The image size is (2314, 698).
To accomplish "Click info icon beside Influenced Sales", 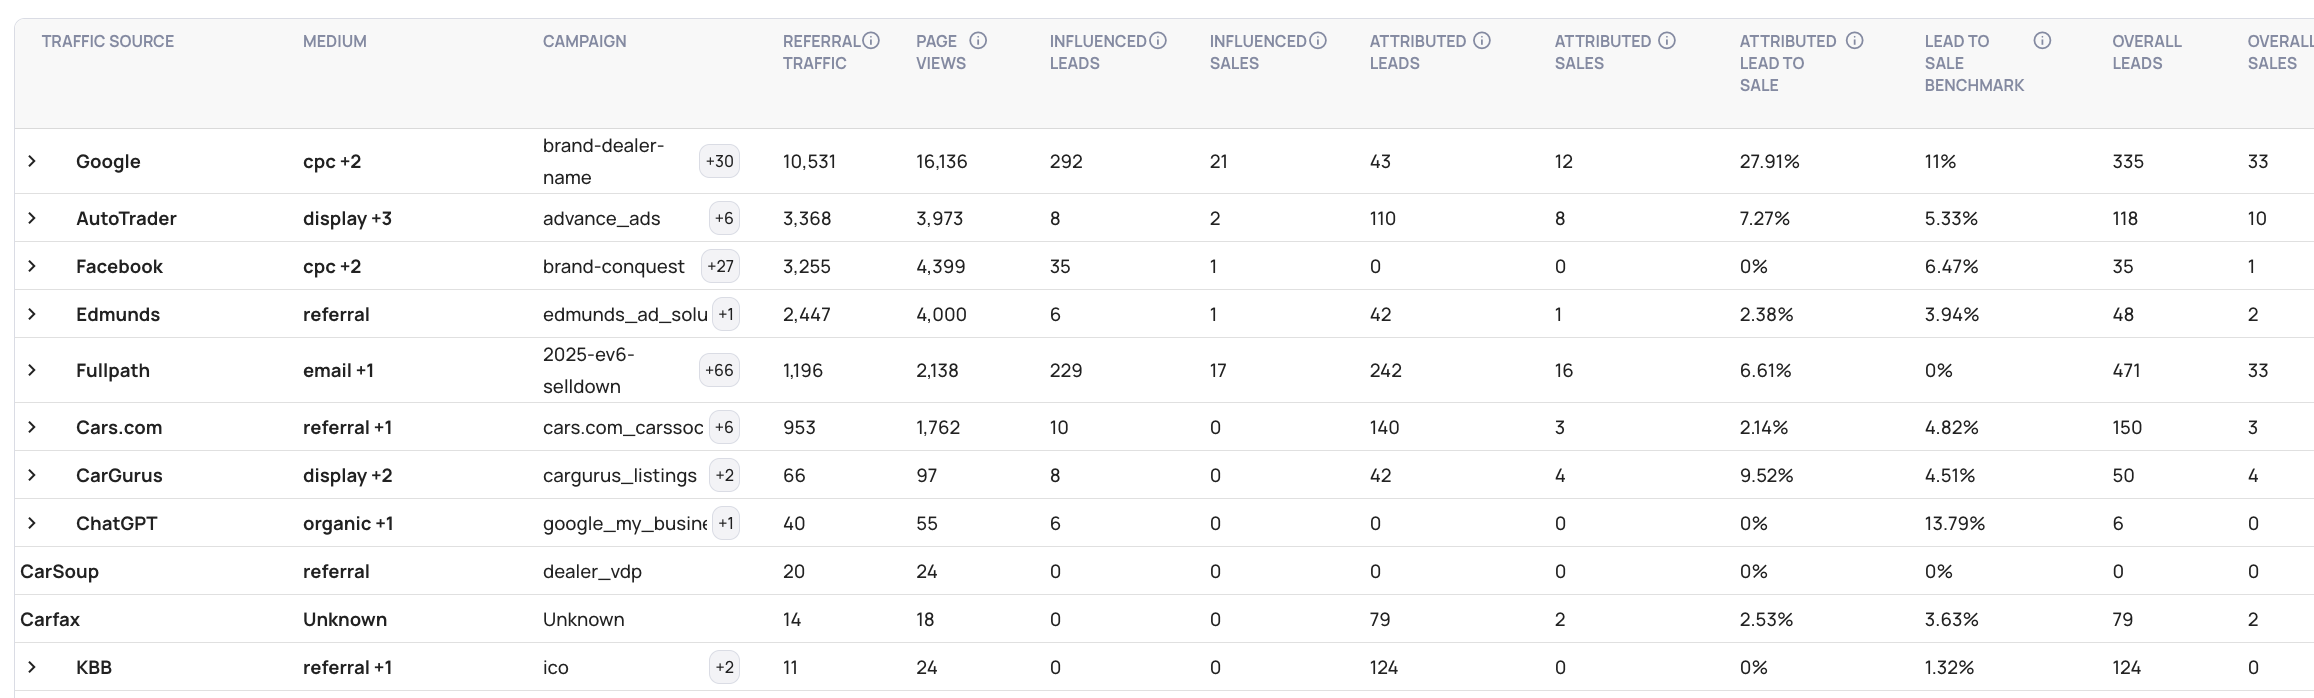I will click(1318, 41).
